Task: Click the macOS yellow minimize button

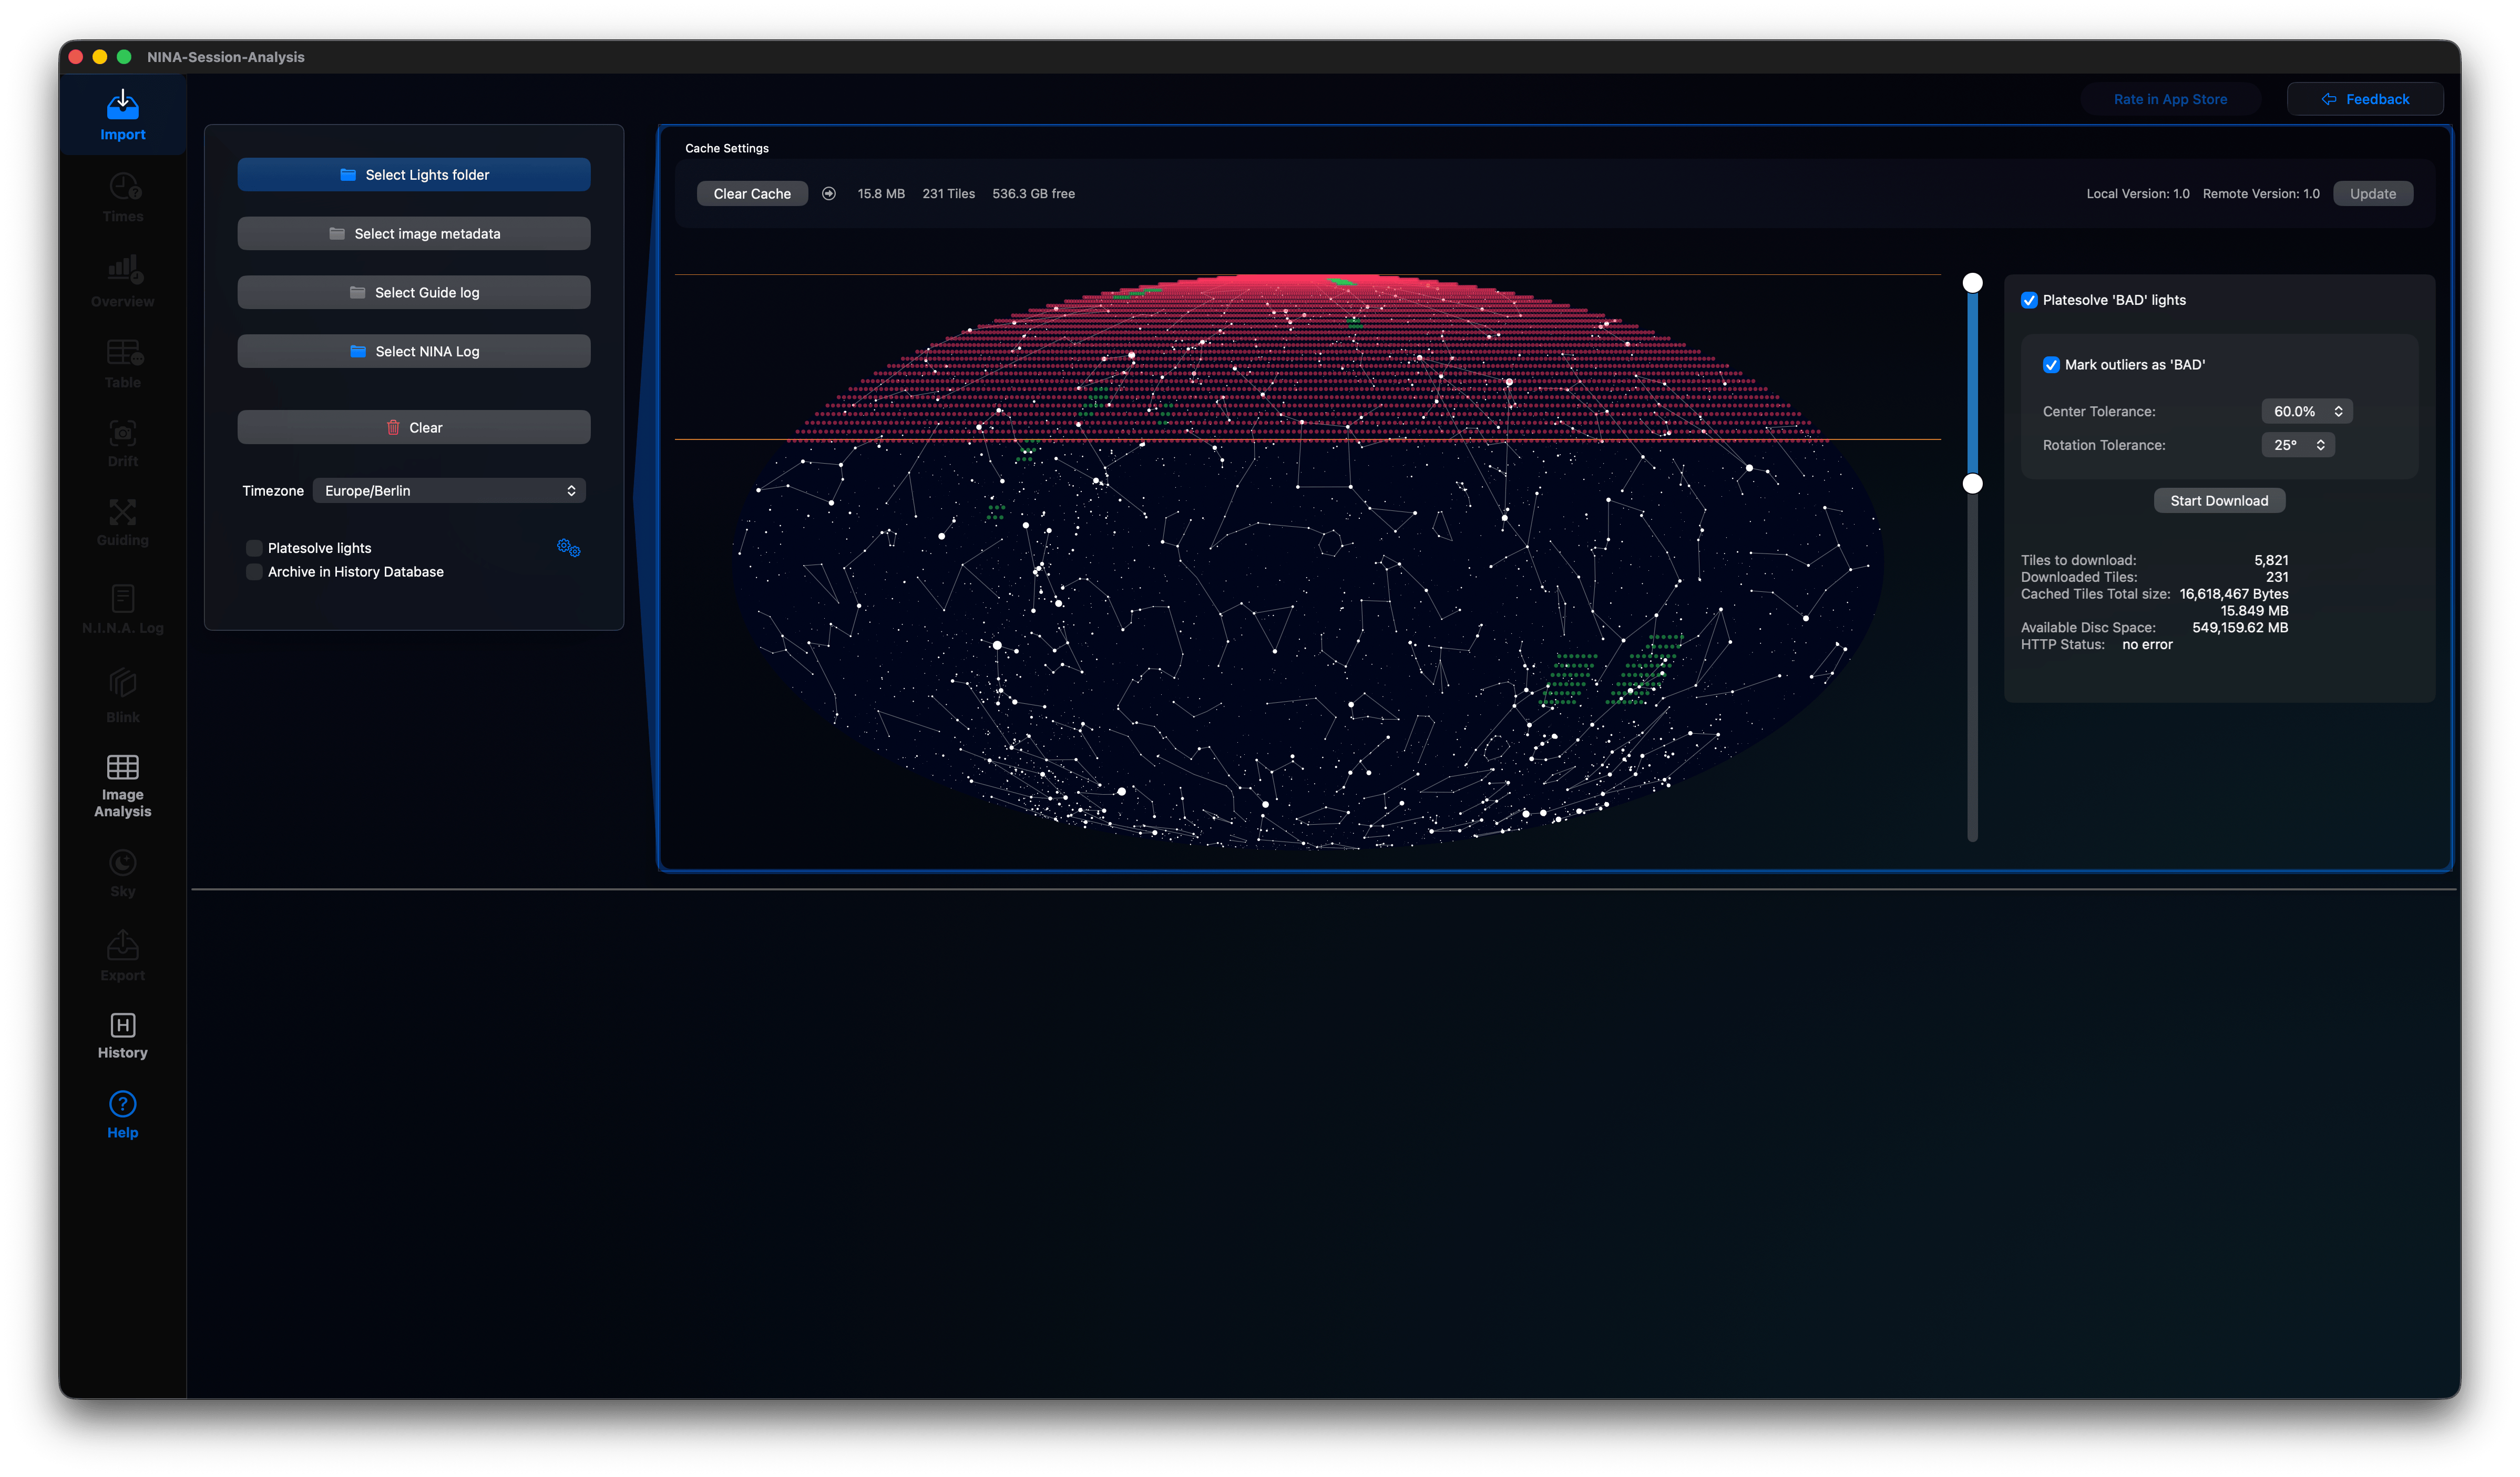Action: (100, 57)
